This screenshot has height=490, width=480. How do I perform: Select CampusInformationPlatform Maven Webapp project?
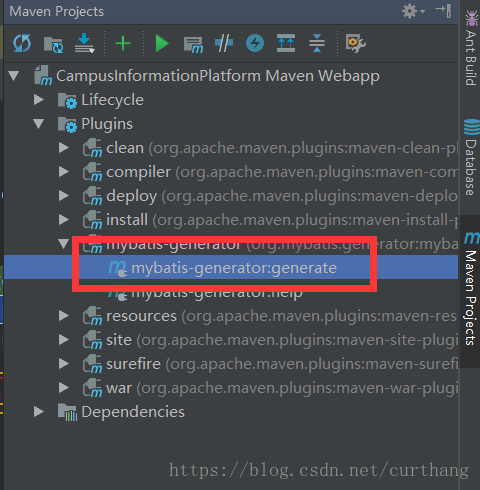click(x=218, y=76)
